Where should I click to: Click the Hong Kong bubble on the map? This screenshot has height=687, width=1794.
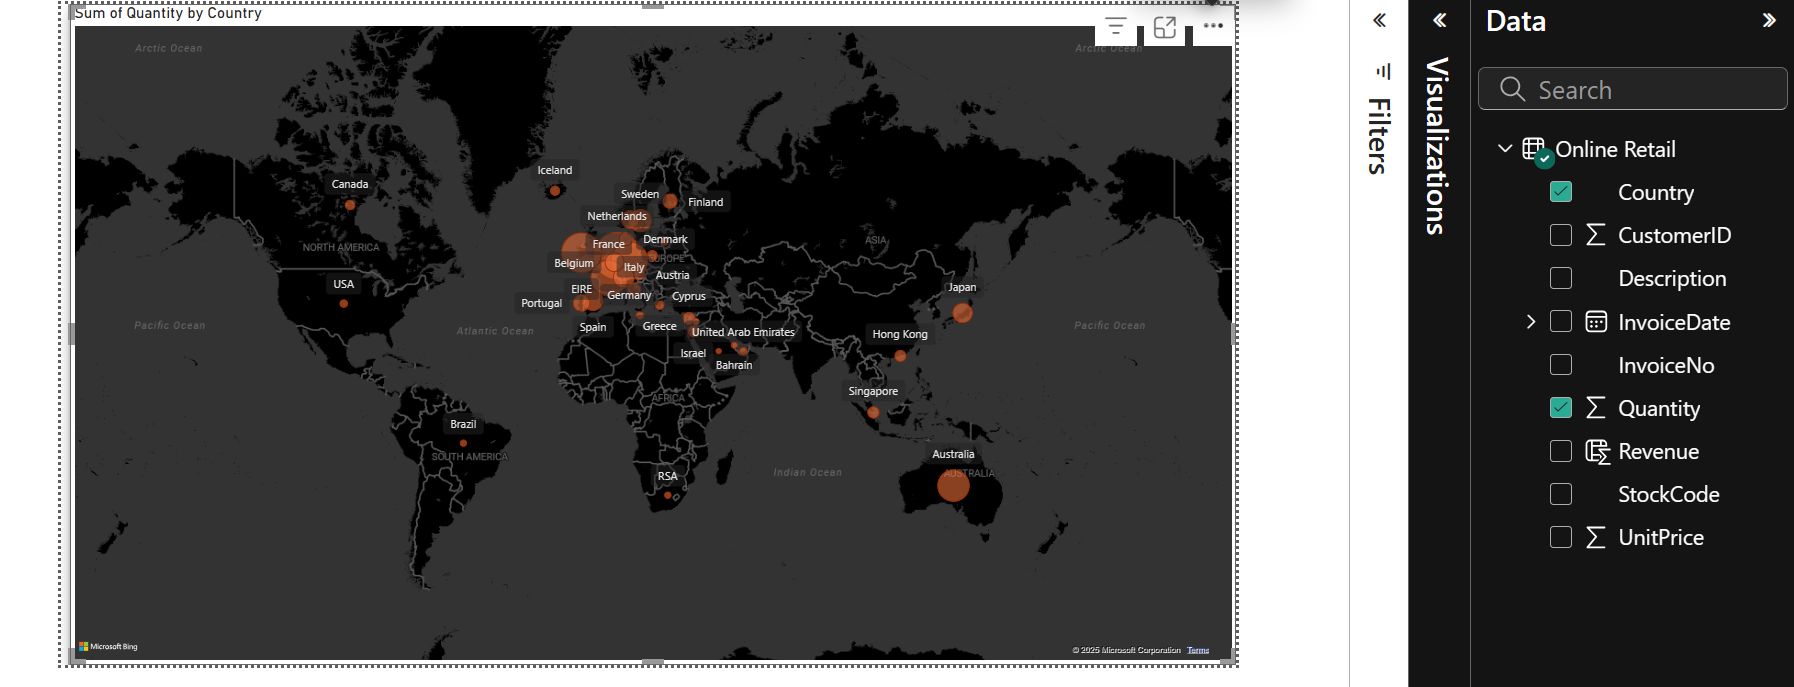(900, 355)
